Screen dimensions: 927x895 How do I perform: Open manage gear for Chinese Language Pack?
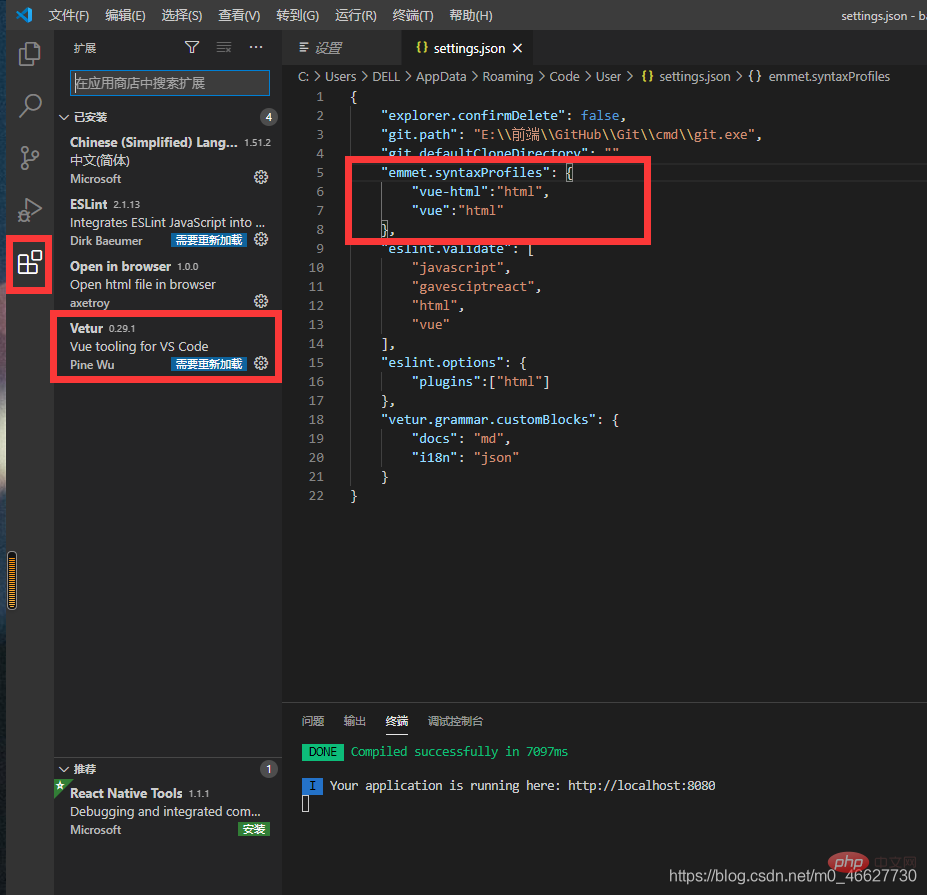click(261, 177)
